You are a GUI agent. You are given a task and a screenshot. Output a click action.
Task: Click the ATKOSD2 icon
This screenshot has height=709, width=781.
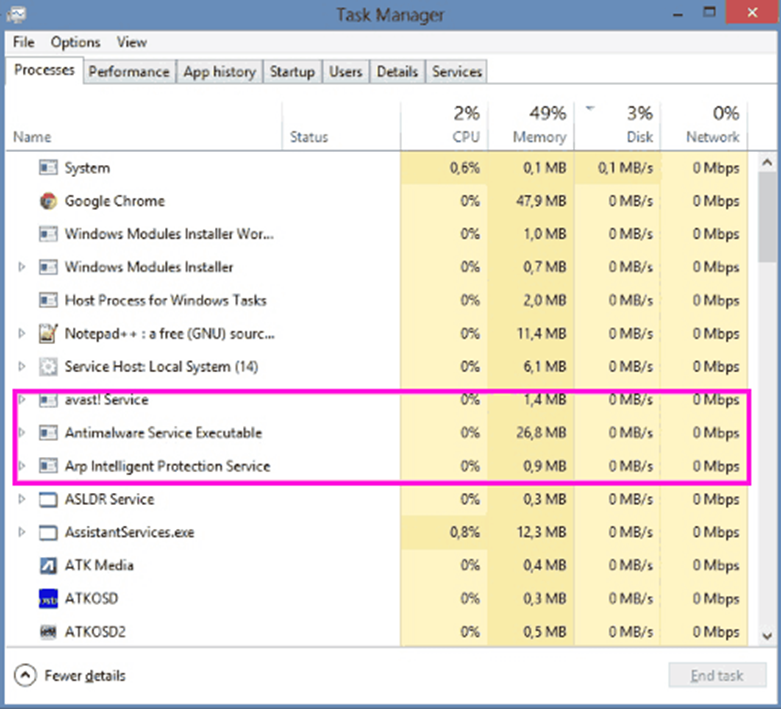(x=48, y=632)
